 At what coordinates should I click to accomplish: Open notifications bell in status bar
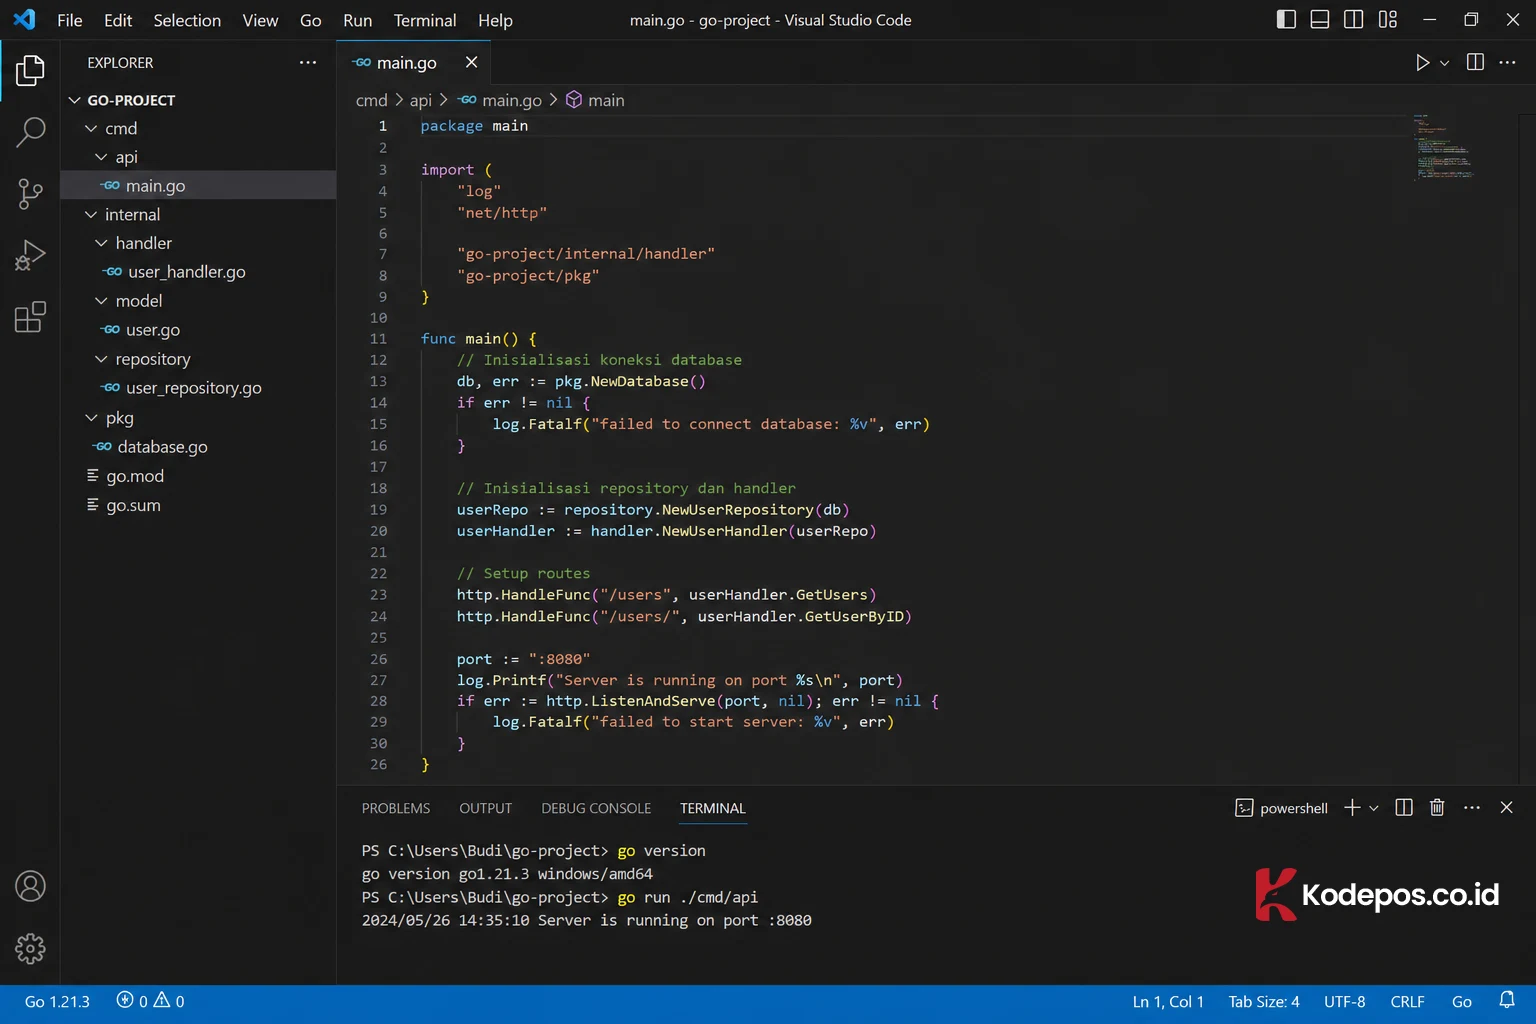coord(1507,1000)
